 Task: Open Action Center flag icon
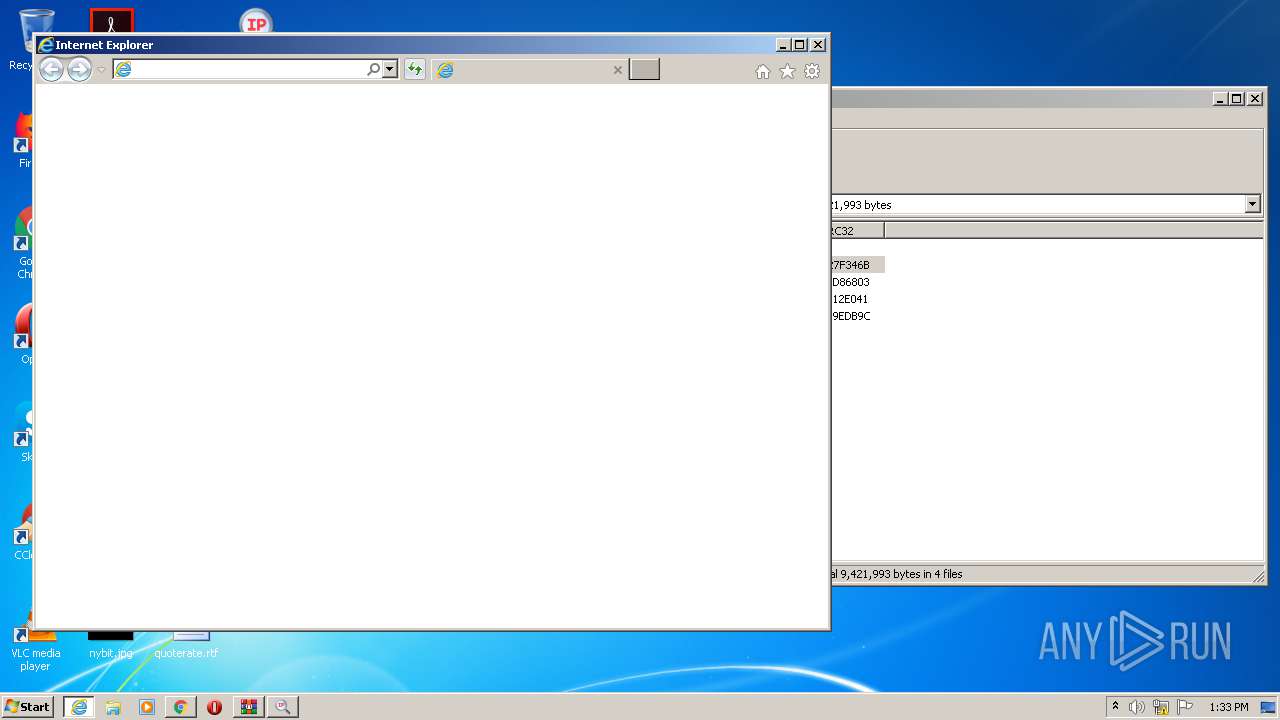tap(1185, 707)
